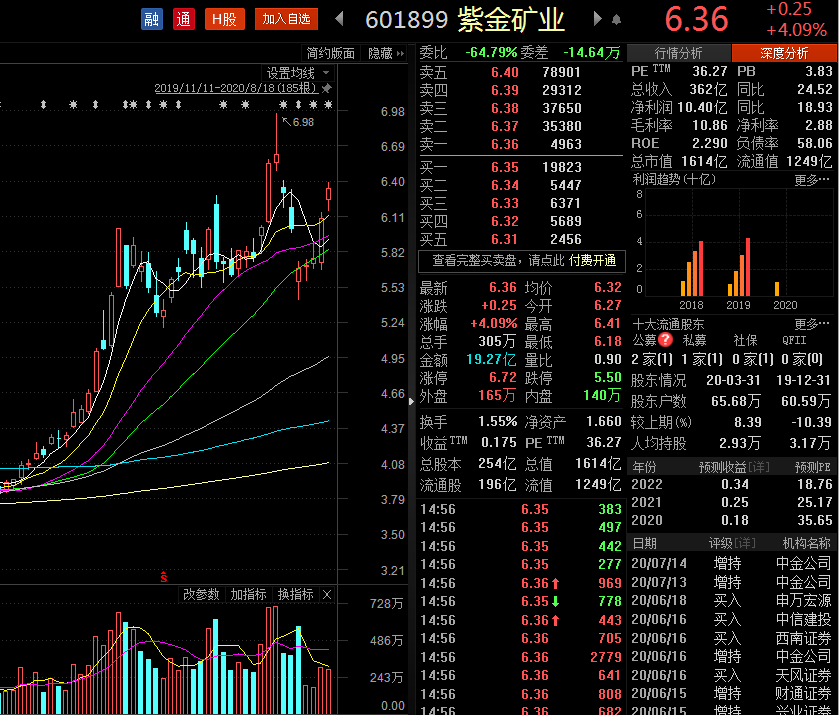Click the 委比 -64.79% value
Viewport: 839px width, 715px height.
491,52
